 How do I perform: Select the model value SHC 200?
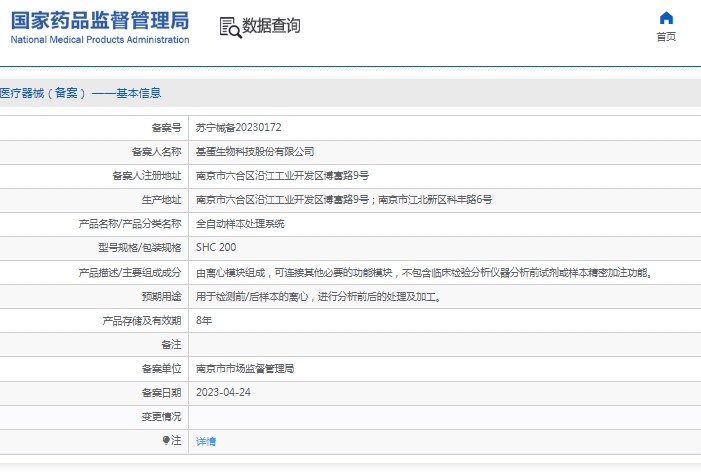(x=216, y=247)
